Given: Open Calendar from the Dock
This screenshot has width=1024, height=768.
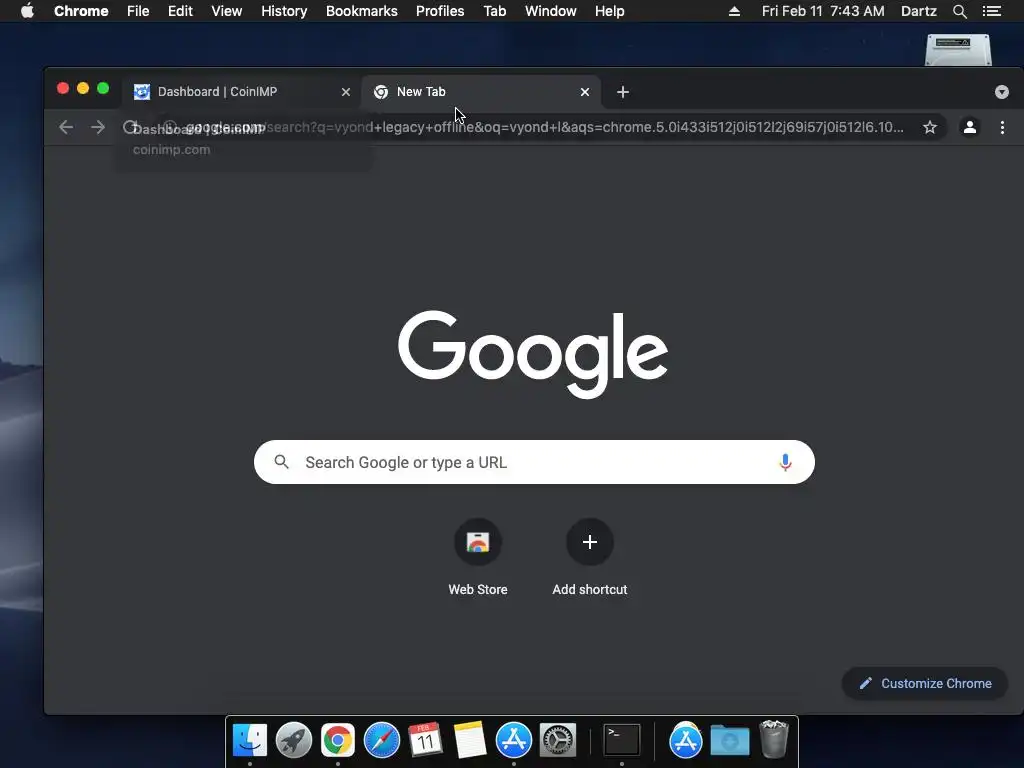Looking at the screenshot, I should coord(426,740).
